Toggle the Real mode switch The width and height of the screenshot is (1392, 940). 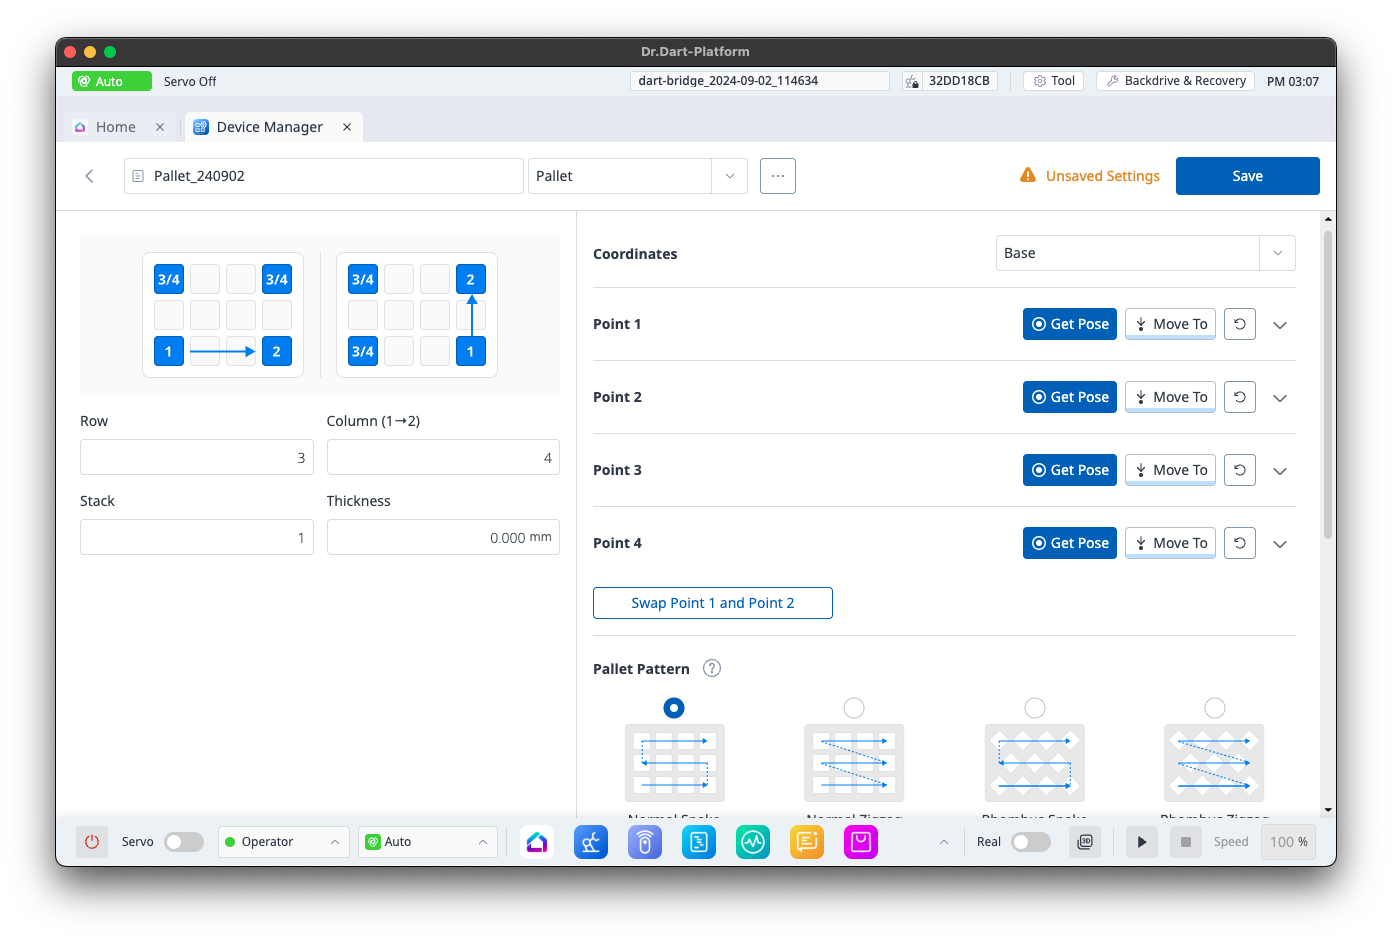1030,842
